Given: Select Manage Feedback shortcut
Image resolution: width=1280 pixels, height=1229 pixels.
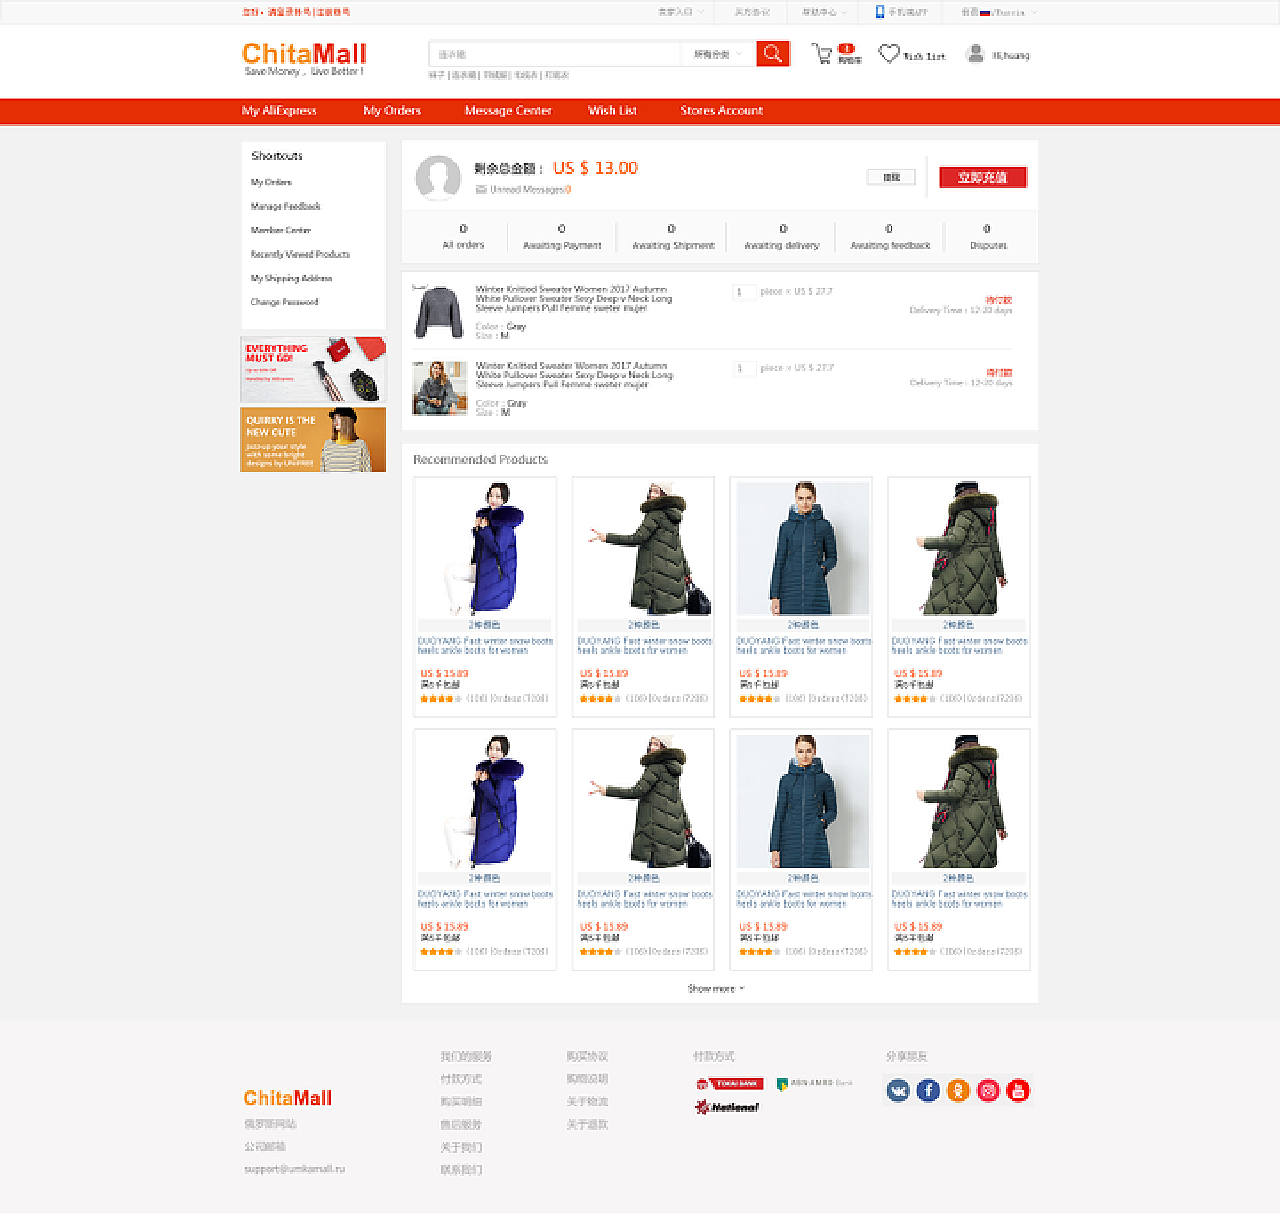Looking at the screenshot, I should pyautogui.click(x=286, y=206).
